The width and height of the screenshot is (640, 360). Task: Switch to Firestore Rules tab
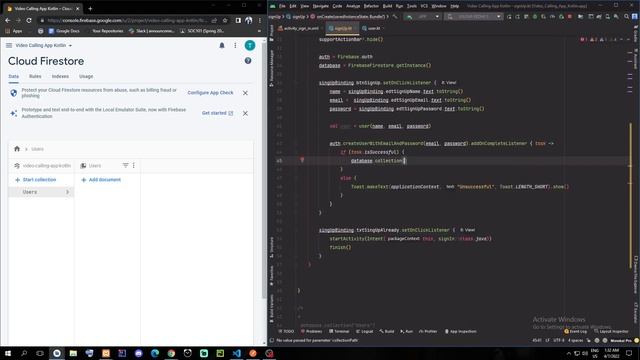(x=35, y=76)
